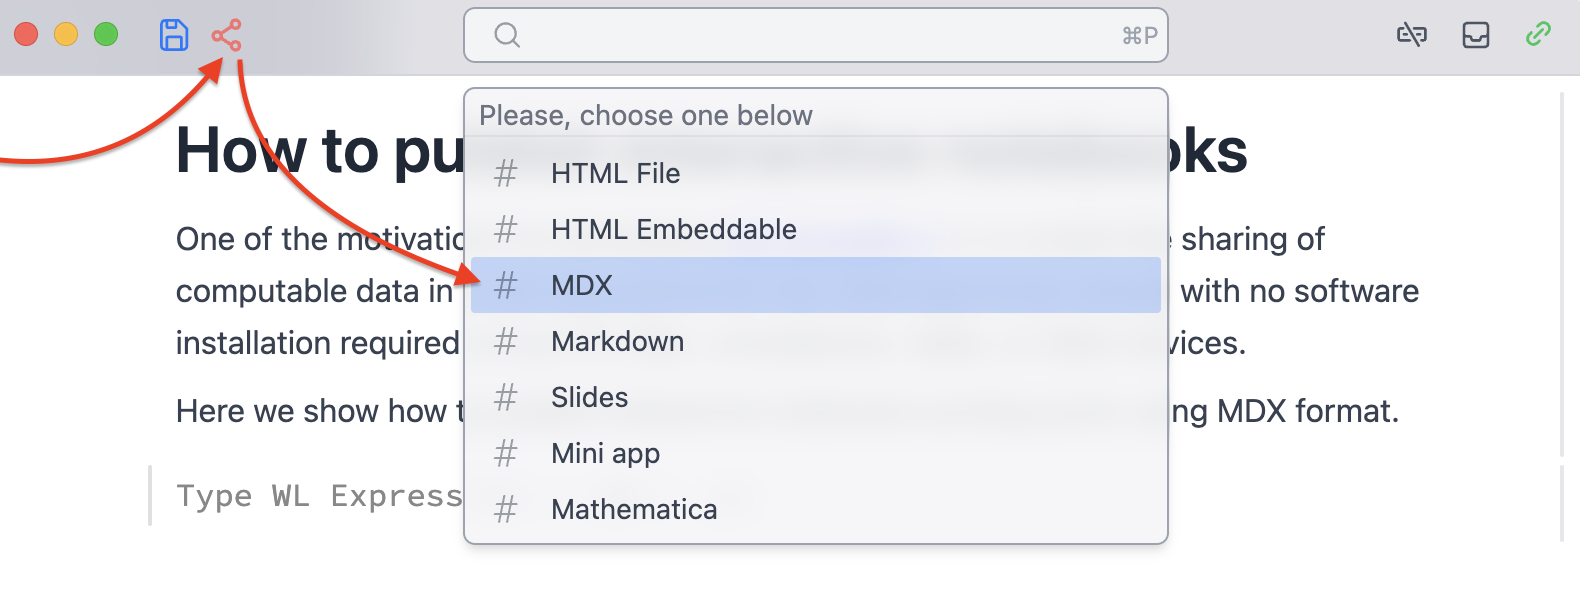1580x600 pixels.
Task: Choose Mini app from the list
Action: coord(605,454)
